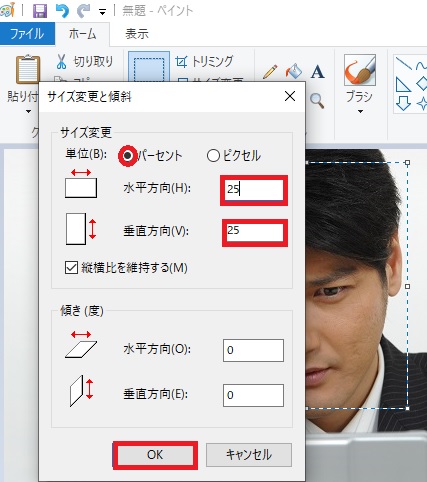The width and height of the screenshot is (427, 482).
Task: Click the 切り取り scissors icon
Action: (61, 61)
